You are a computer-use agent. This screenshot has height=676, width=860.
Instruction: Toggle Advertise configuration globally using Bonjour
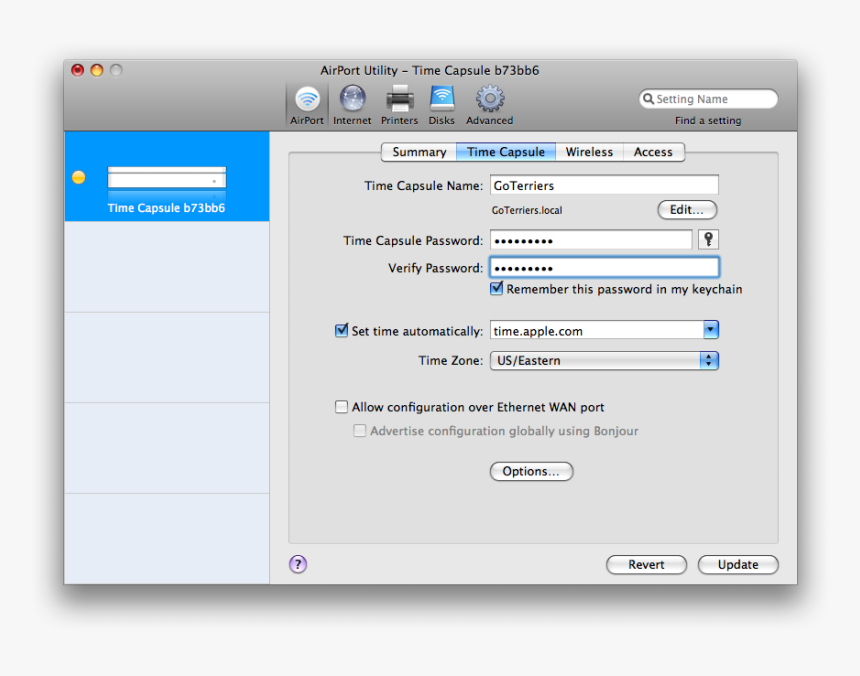click(x=360, y=430)
